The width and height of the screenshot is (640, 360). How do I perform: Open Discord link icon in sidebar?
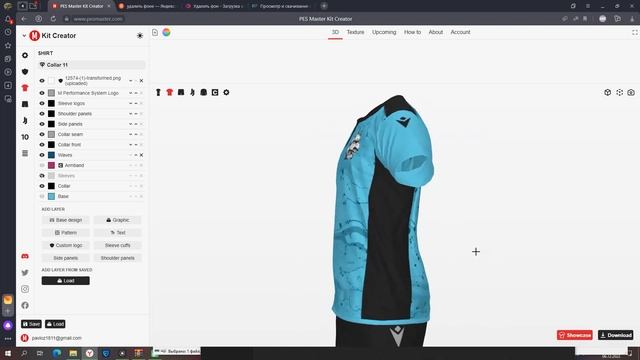[25, 256]
